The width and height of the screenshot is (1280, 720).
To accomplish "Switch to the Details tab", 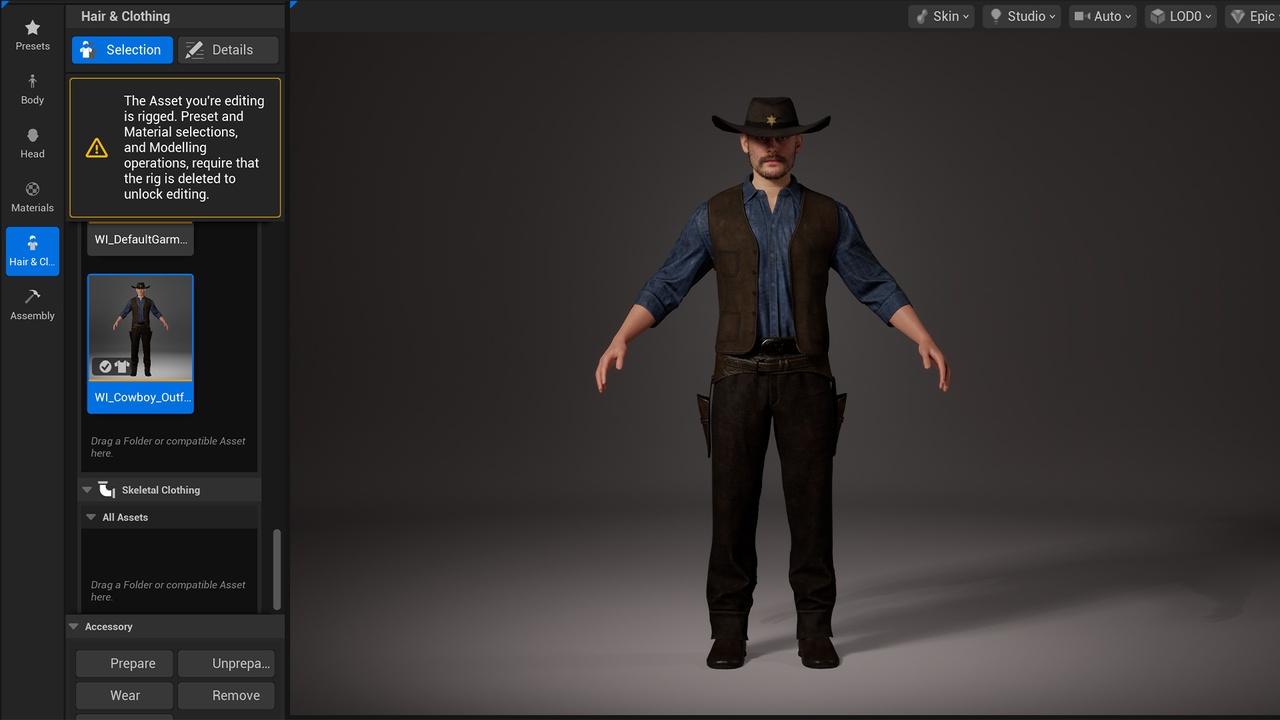I will (228, 50).
